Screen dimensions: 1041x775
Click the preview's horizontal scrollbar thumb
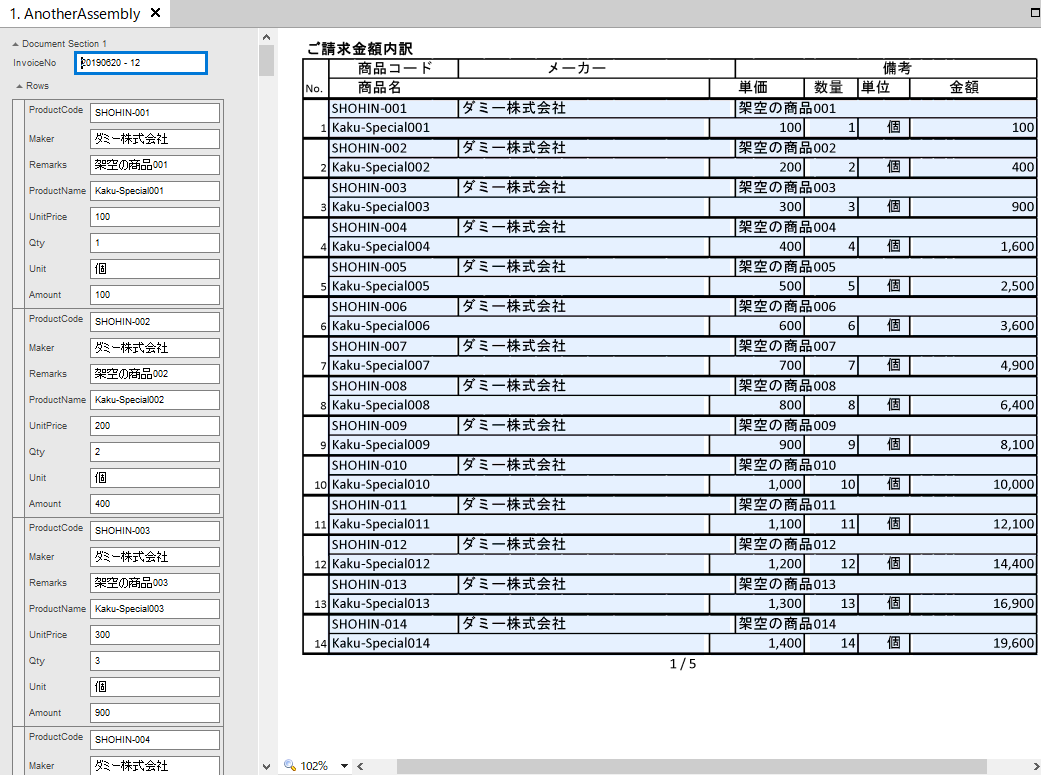pyautogui.click(x=692, y=766)
